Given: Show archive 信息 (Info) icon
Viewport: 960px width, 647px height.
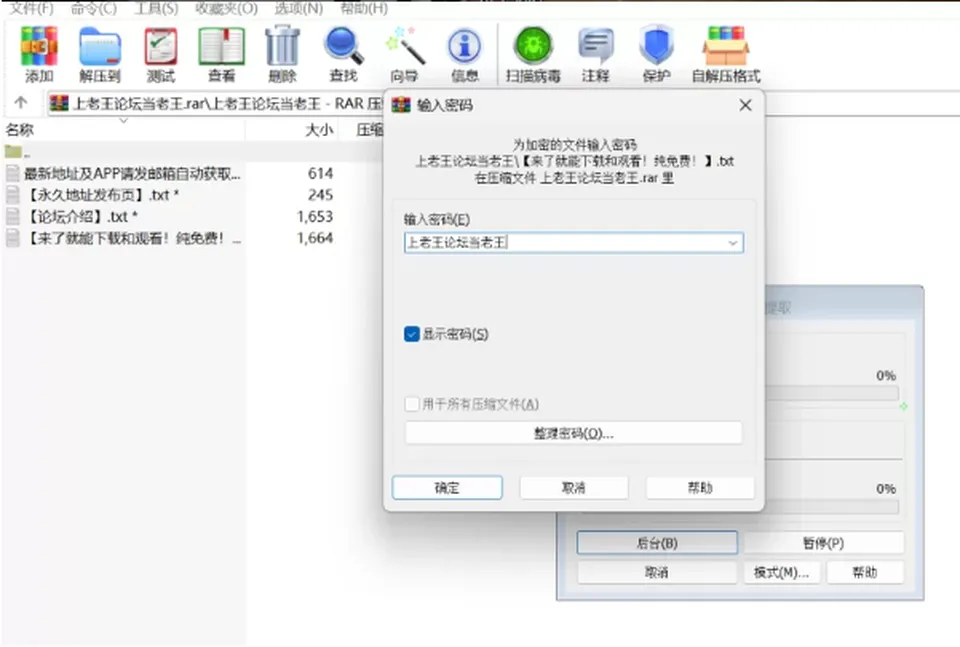Looking at the screenshot, I should [x=465, y=54].
